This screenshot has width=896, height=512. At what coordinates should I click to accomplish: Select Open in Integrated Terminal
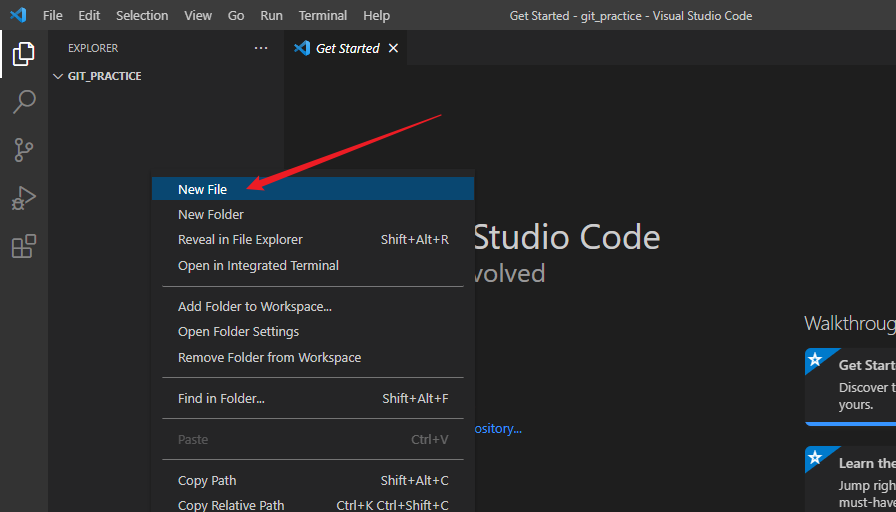[x=313, y=266]
